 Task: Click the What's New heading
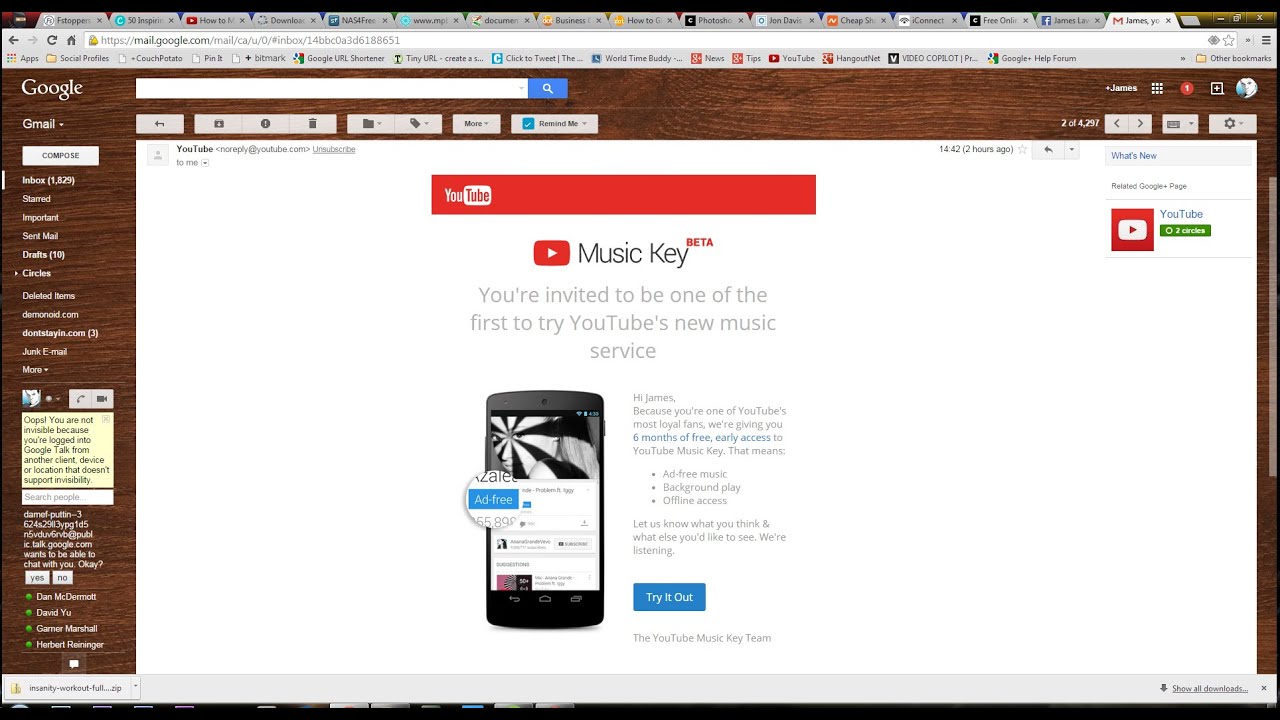[x=1134, y=156]
